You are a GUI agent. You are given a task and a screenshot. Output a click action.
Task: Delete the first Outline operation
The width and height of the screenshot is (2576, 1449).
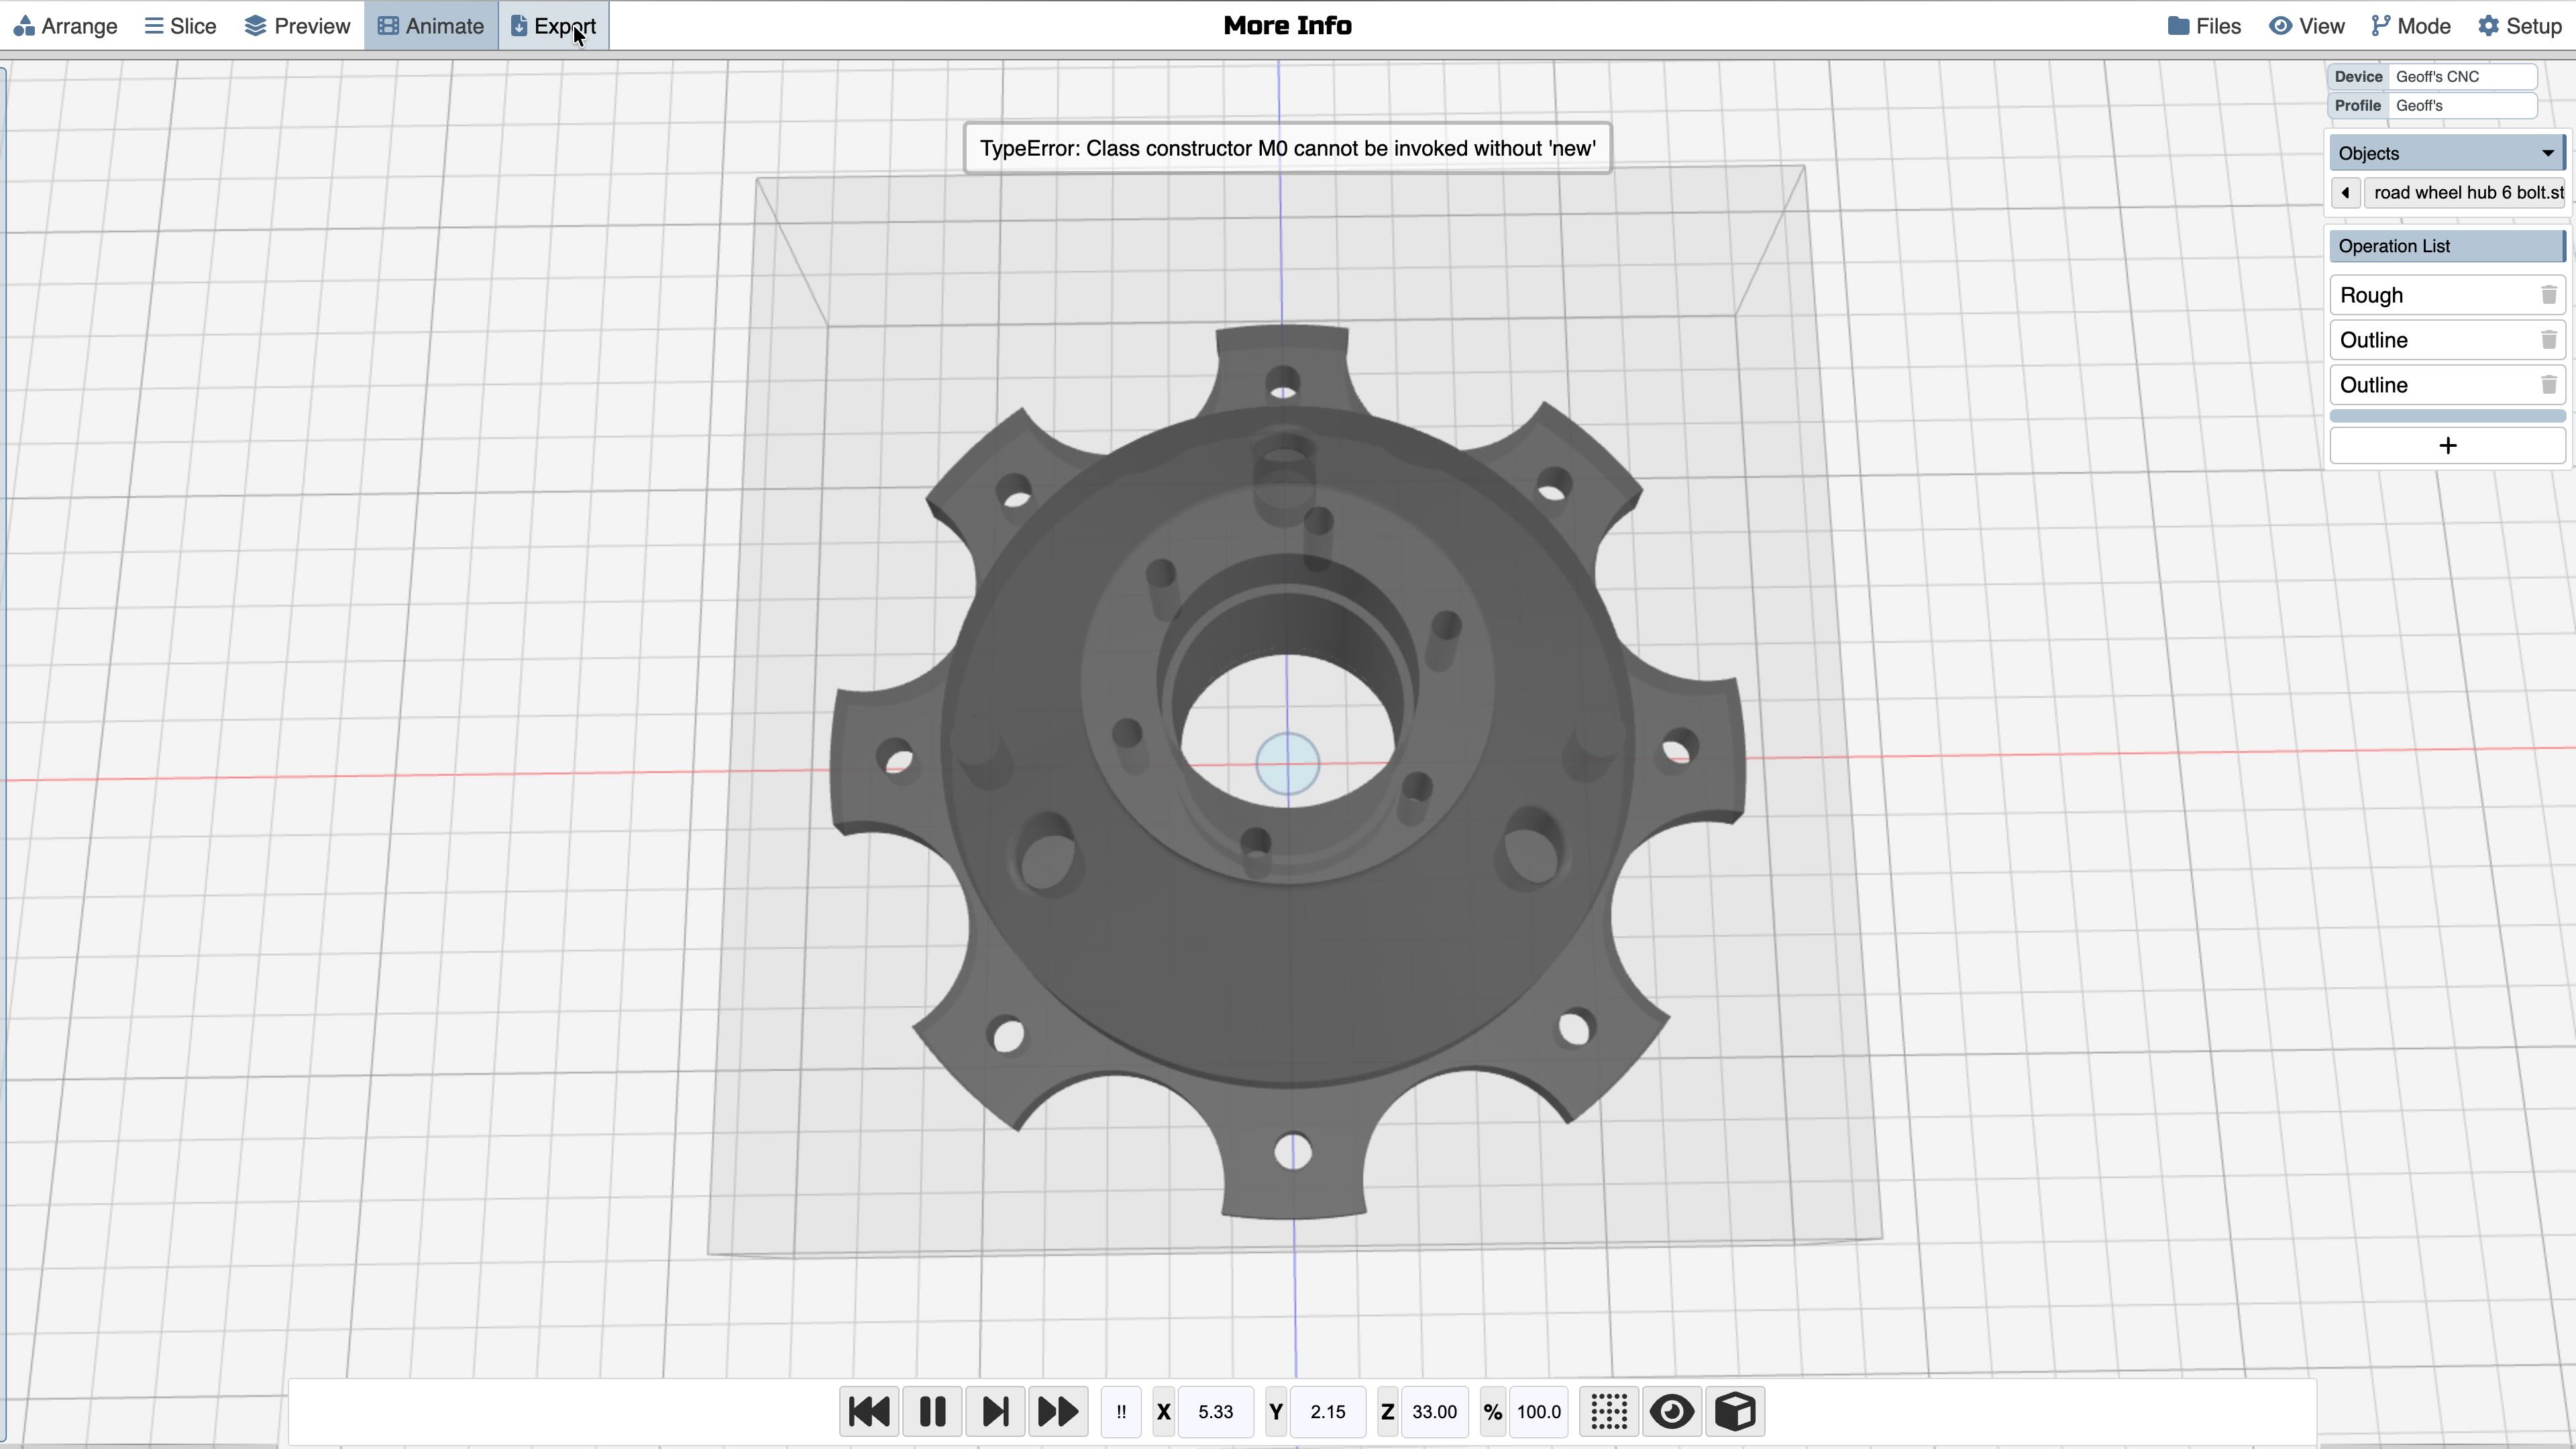(x=2548, y=340)
